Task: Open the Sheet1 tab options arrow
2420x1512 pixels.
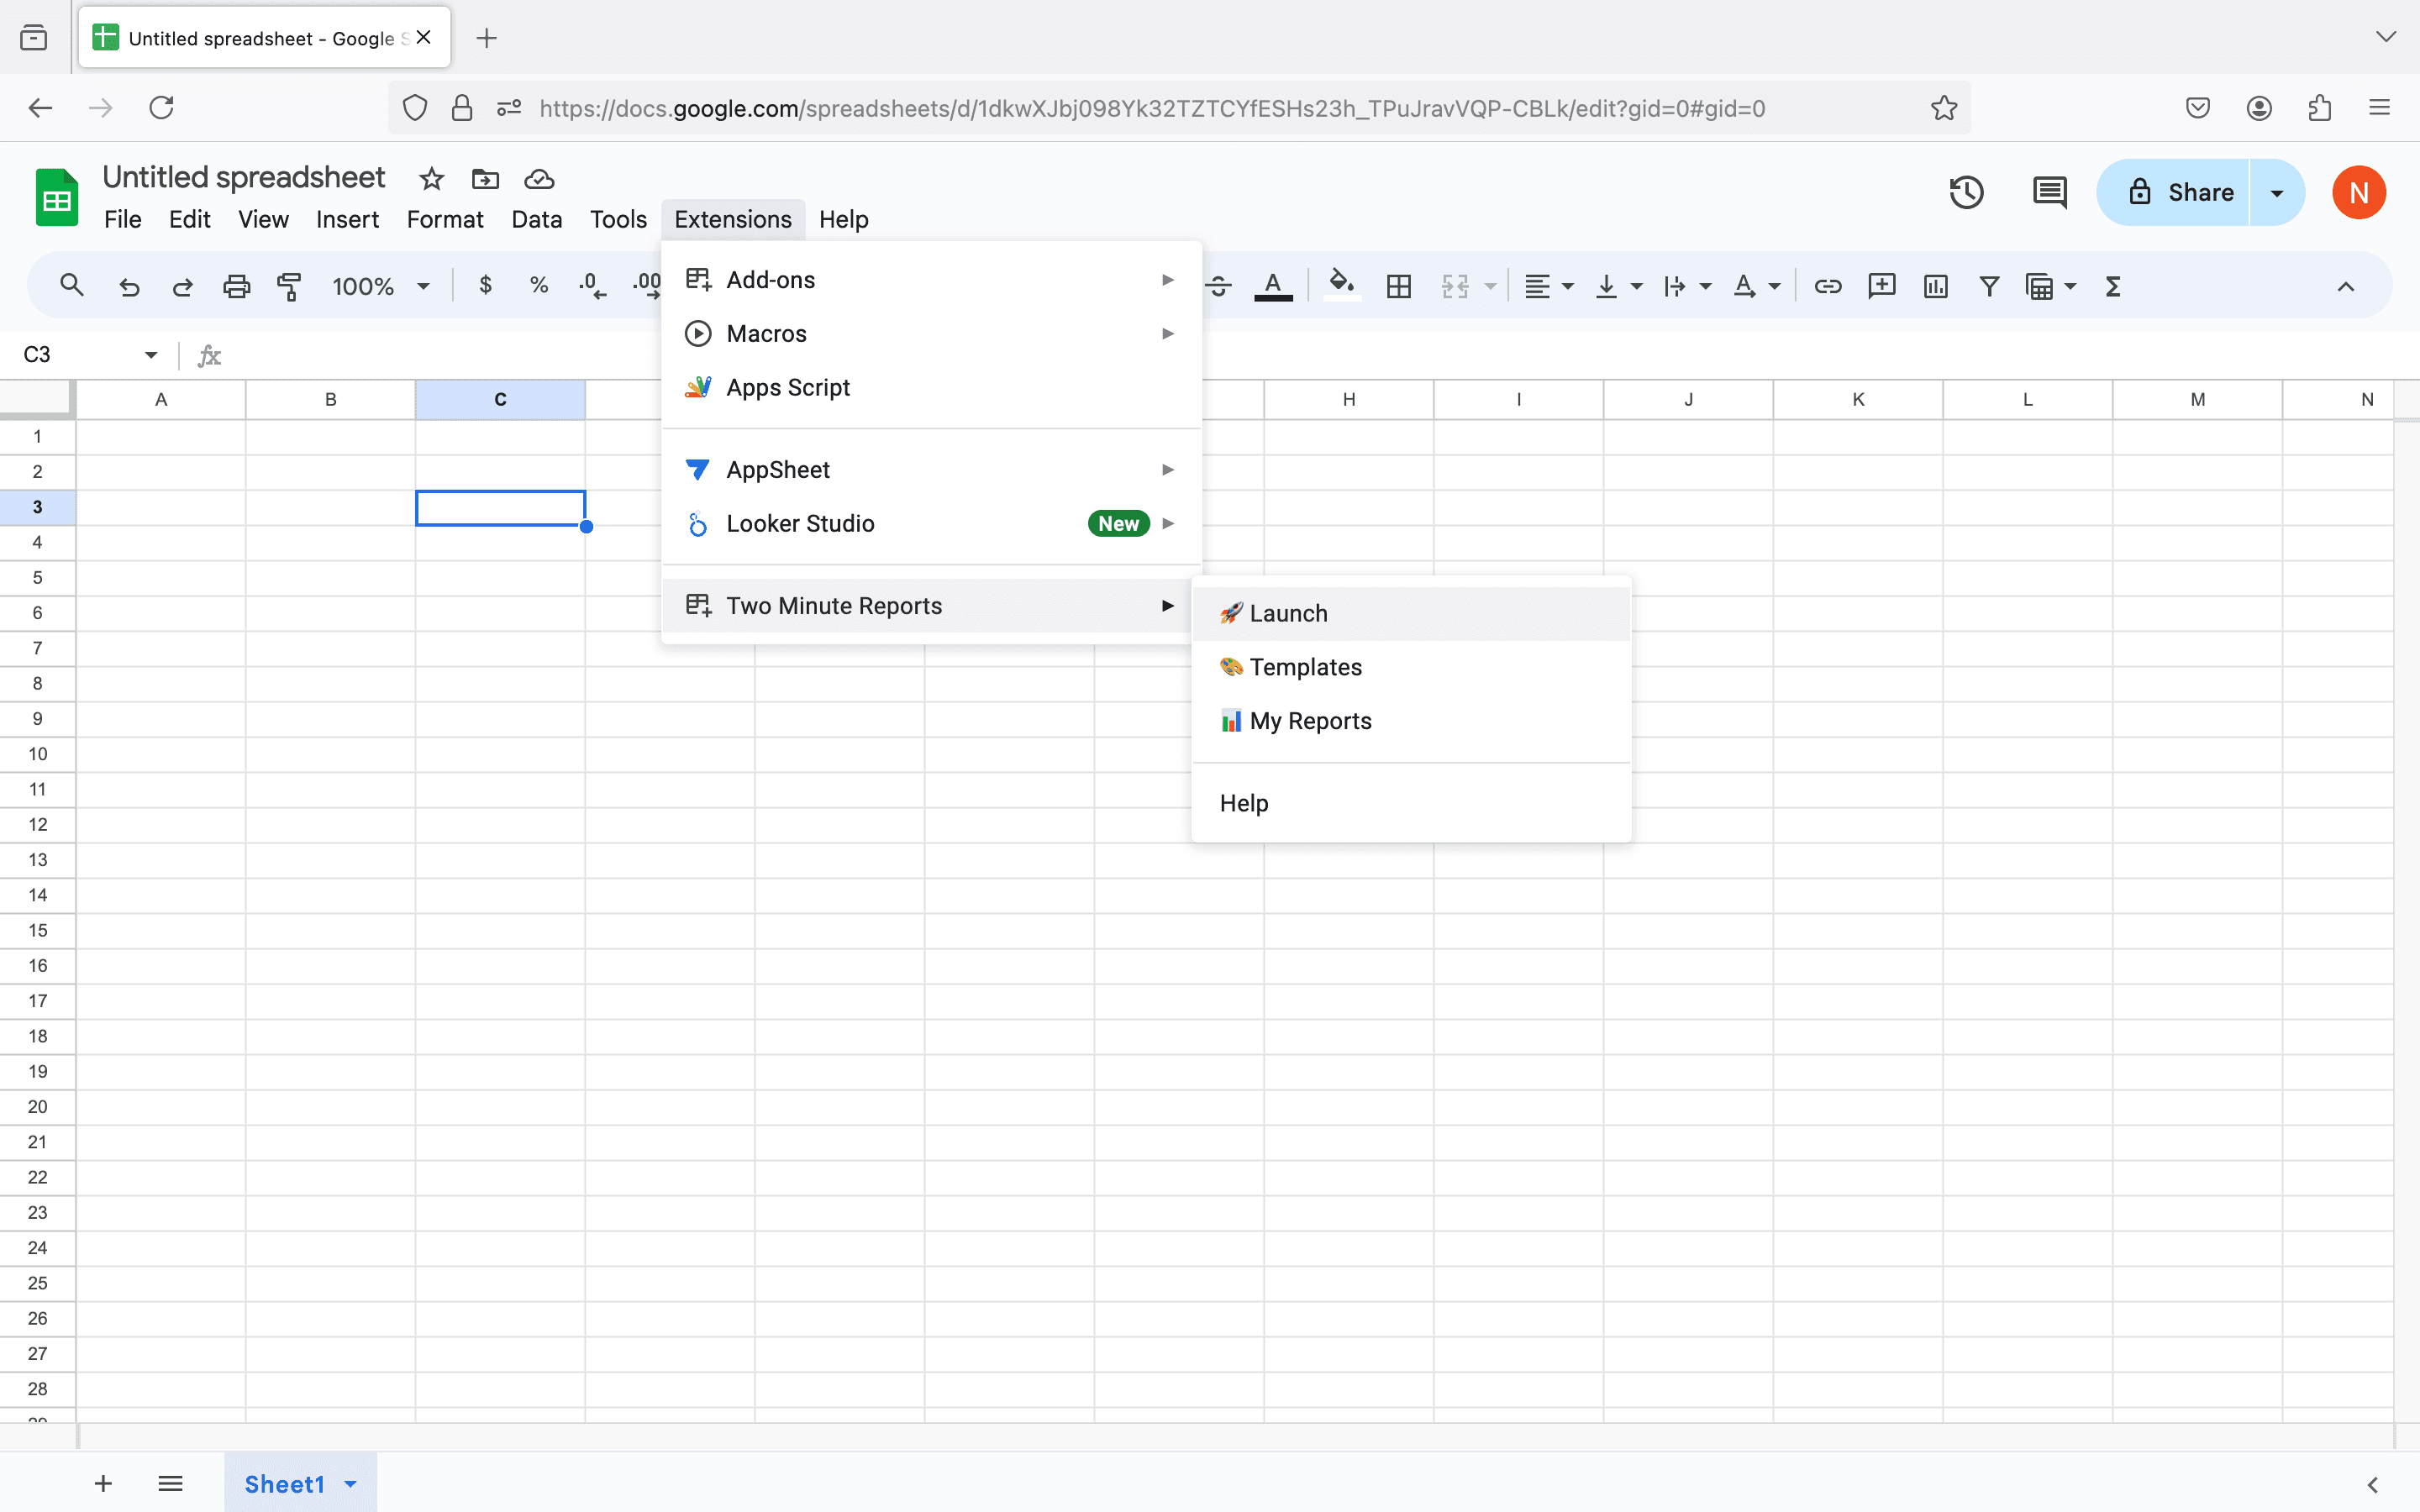Action: click(x=351, y=1484)
